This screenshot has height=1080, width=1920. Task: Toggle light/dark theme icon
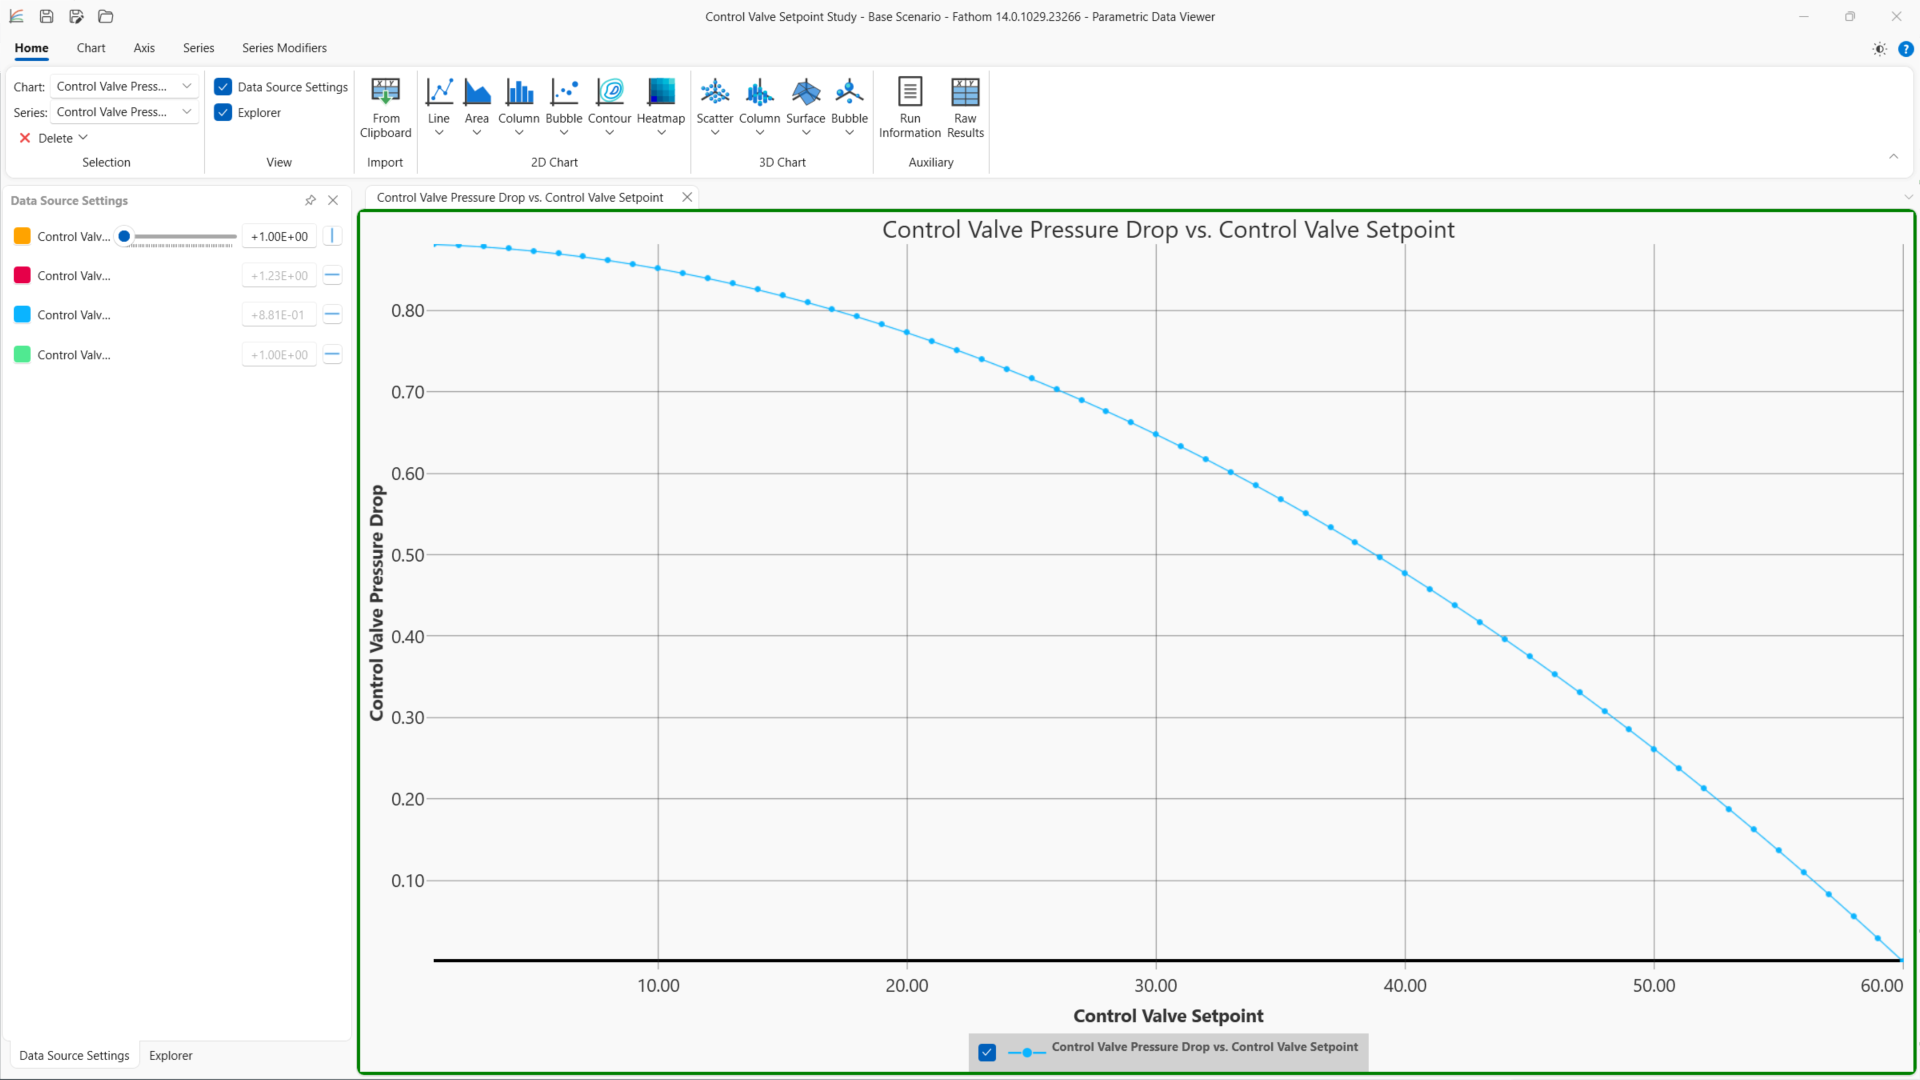[x=1879, y=49]
